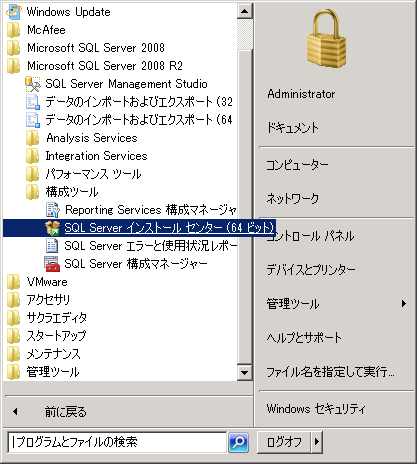The image size is (417, 464).
Task: Expand パフォーマンス ツール folder label
Action: (94, 174)
